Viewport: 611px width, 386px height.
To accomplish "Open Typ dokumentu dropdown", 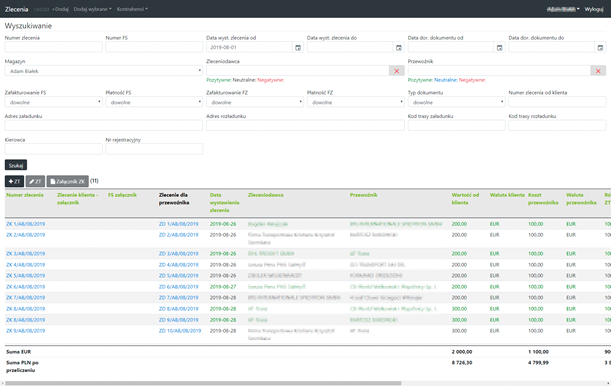I will pyautogui.click(x=456, y=102).
